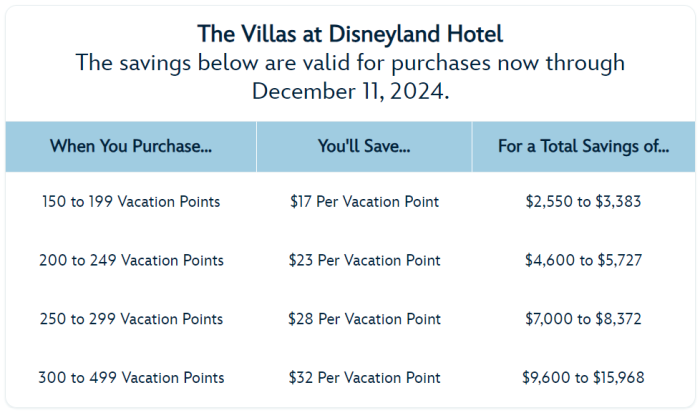
Task: Click the $23 Per Vacation Point cell
Action: click(x=364, y=260)
